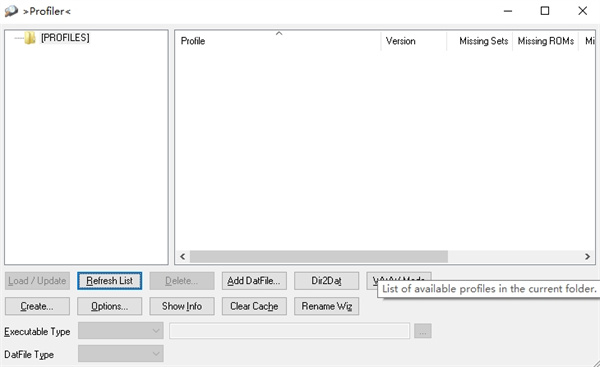This screenshot has height=367, width=600.
Task: Click the Create... button
Action: click(x=37, y=306)
